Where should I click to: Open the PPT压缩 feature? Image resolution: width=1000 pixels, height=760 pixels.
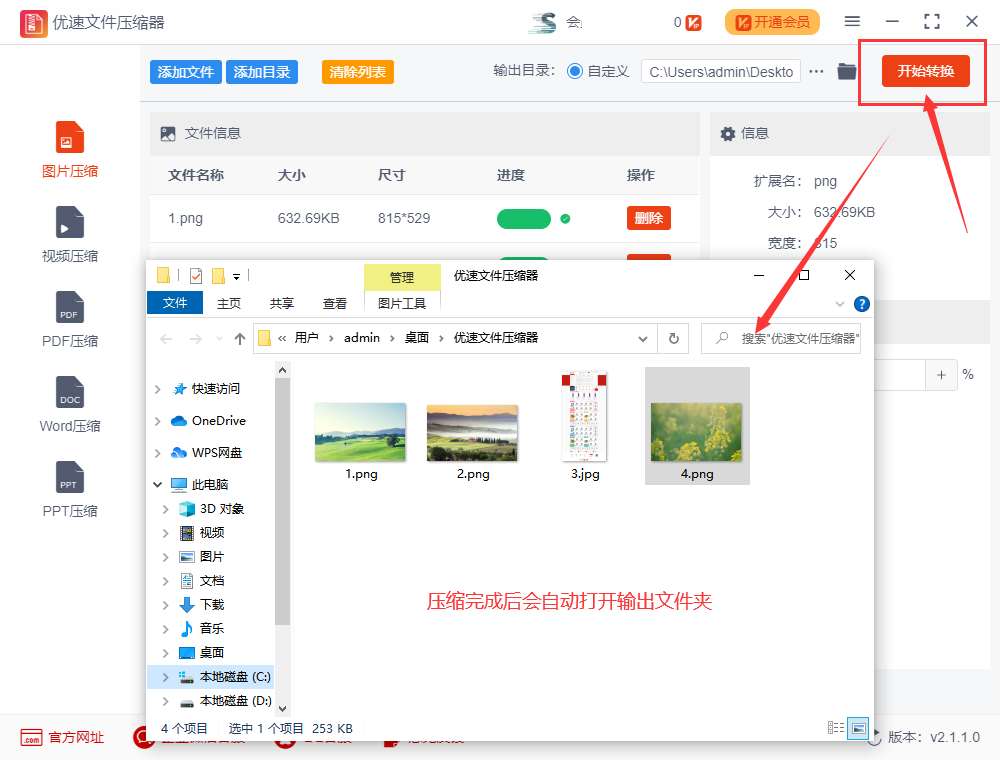69,488
